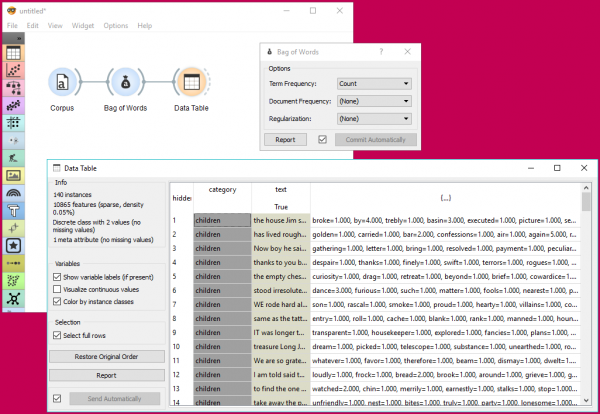Screen dimensions: 600x414
Task: Open the Term Frequency dropdown
Action: click(x=374, y=84)
